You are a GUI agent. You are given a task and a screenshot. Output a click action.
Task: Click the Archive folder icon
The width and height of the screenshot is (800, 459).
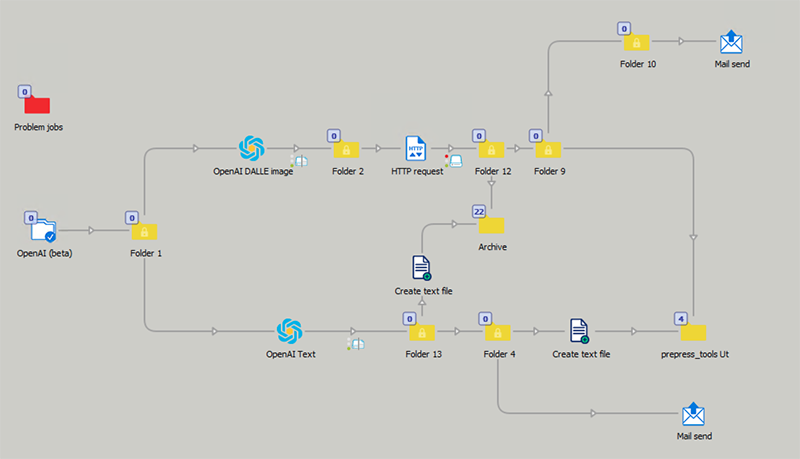tap(491, 225)
